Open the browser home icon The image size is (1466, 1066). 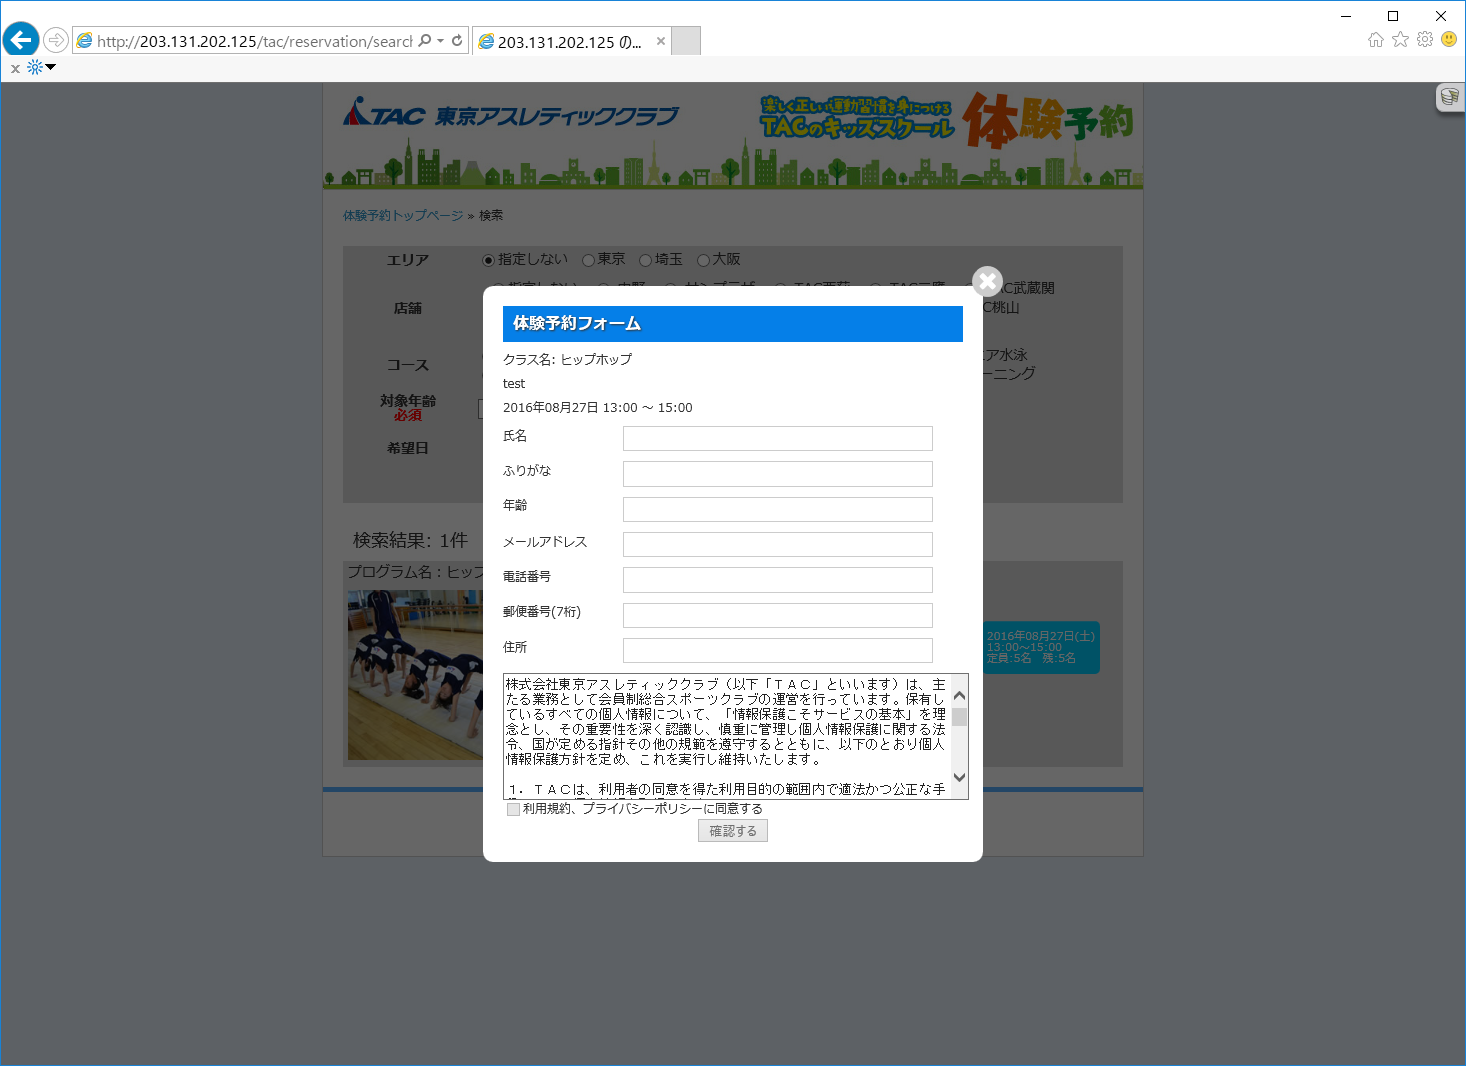[1376, 39]
